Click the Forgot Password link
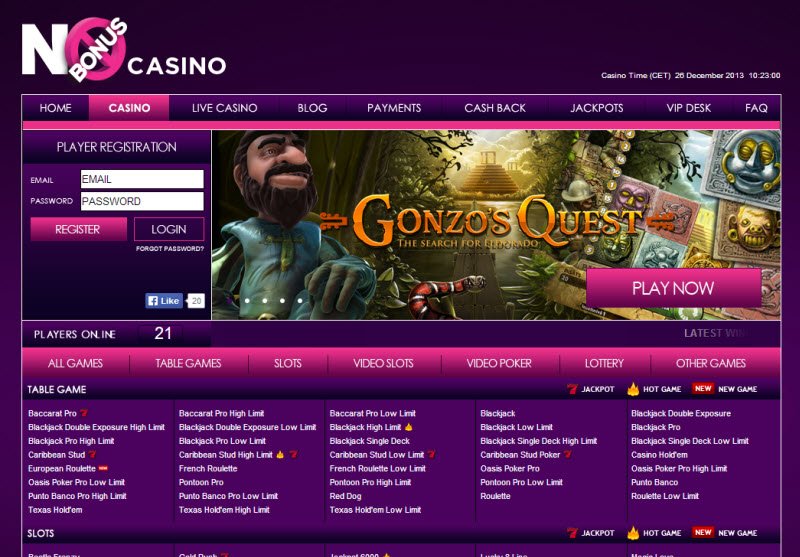 tap(170, 249)
